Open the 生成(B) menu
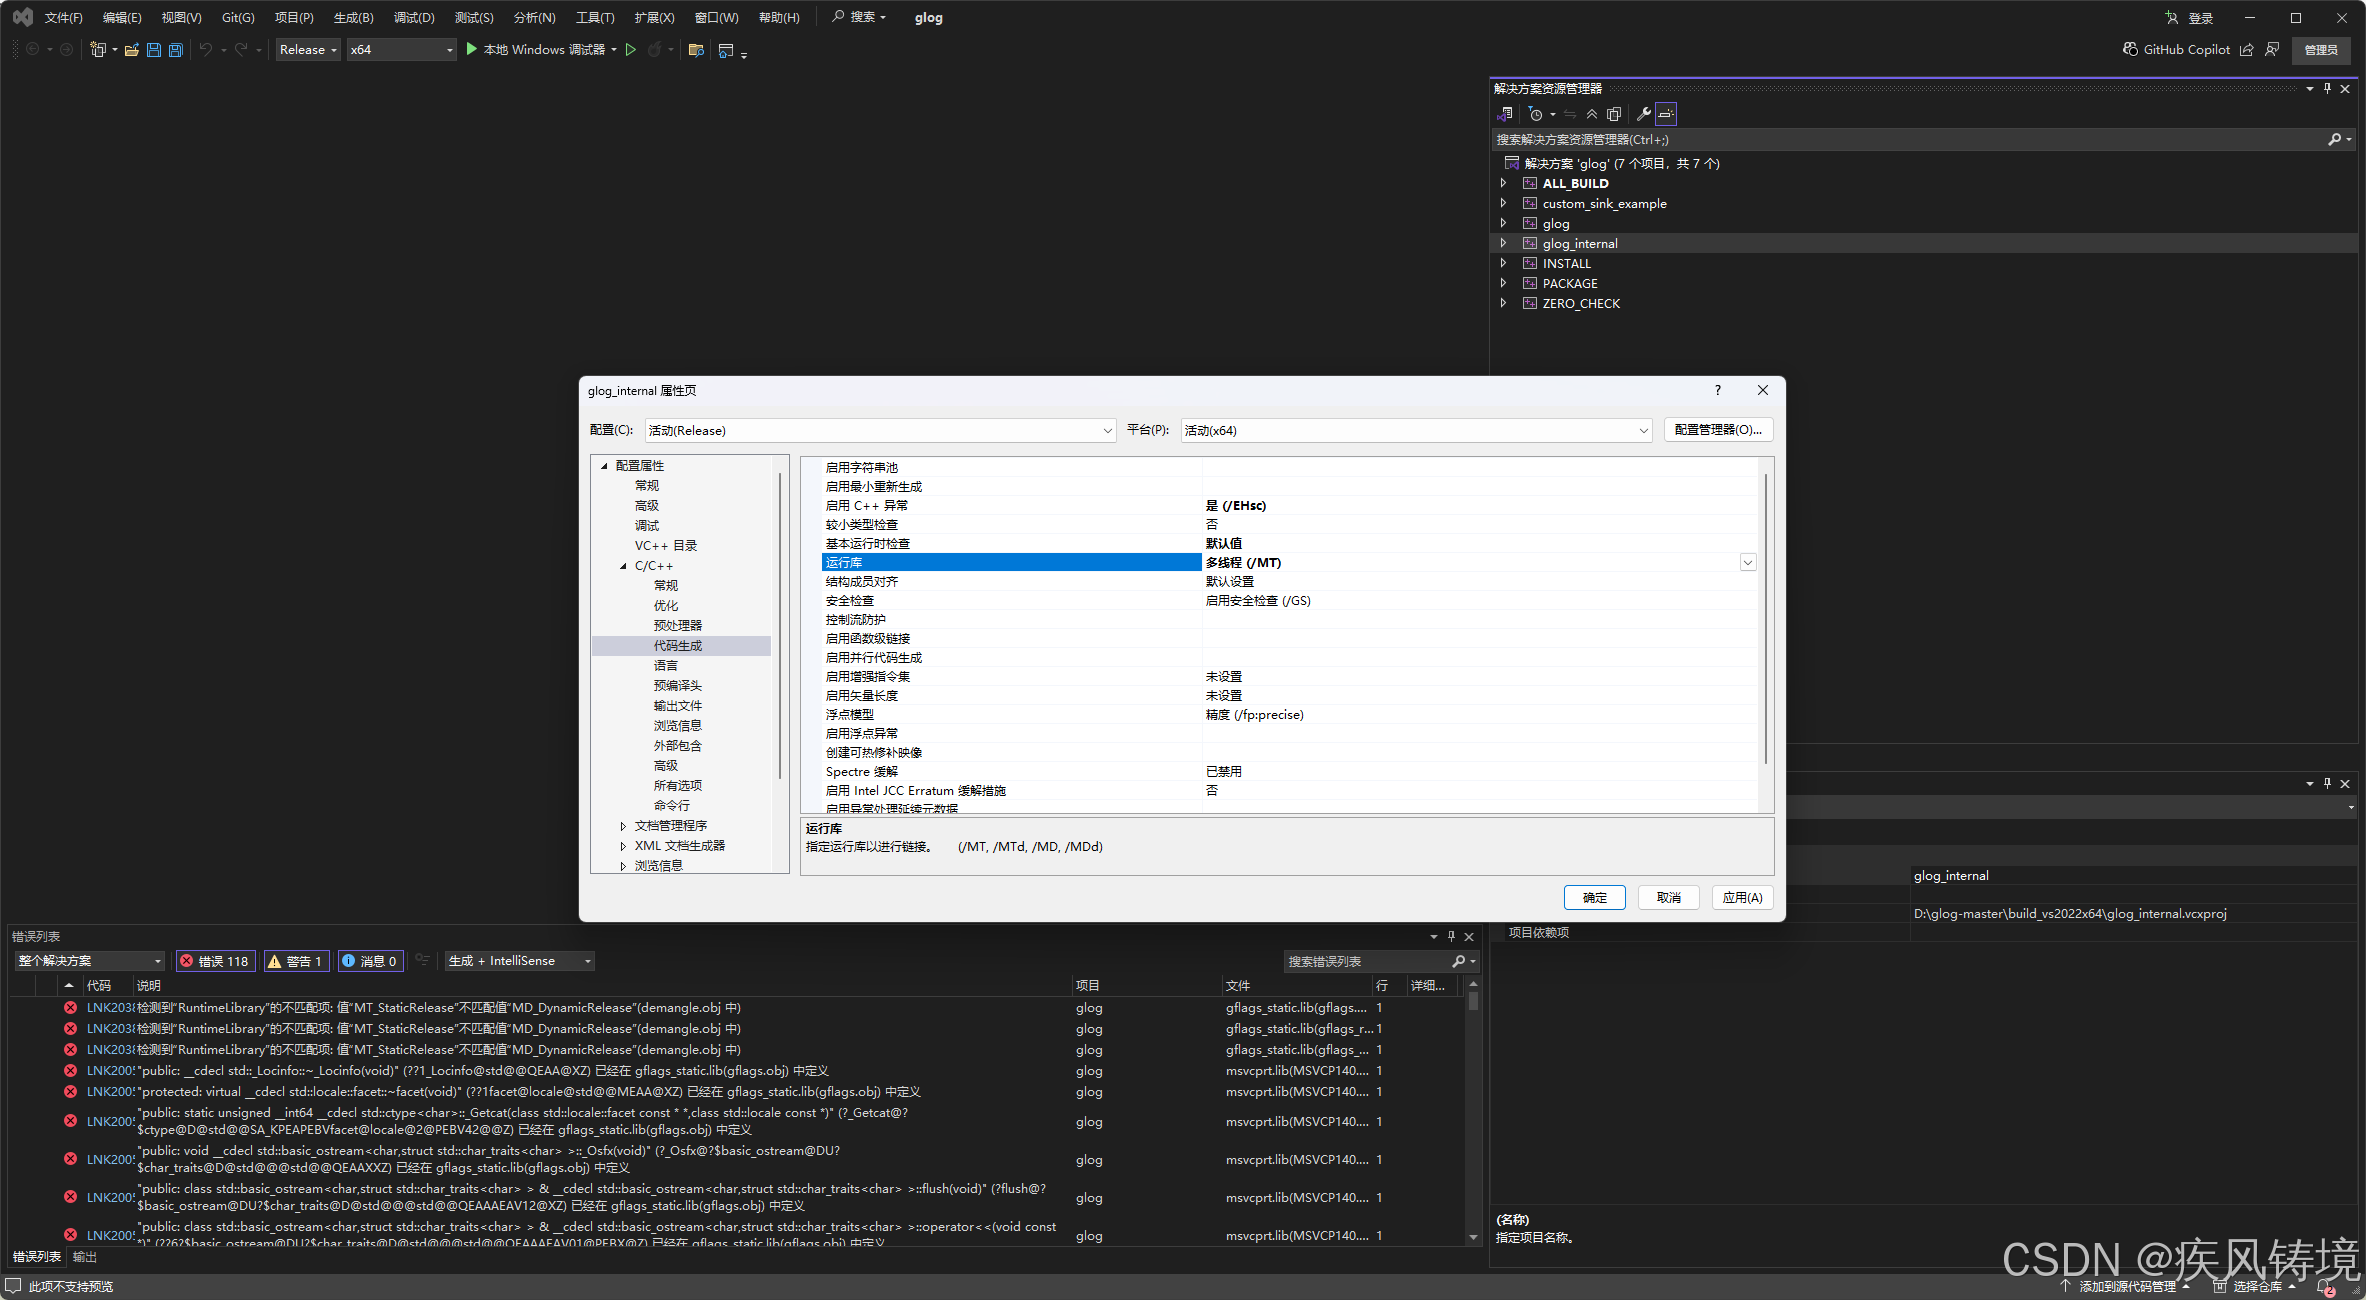This screenshot has height=1300, width=2366. pos(353,18)
